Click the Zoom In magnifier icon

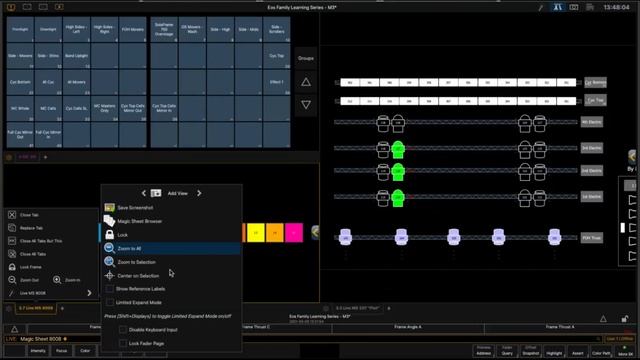57,280
